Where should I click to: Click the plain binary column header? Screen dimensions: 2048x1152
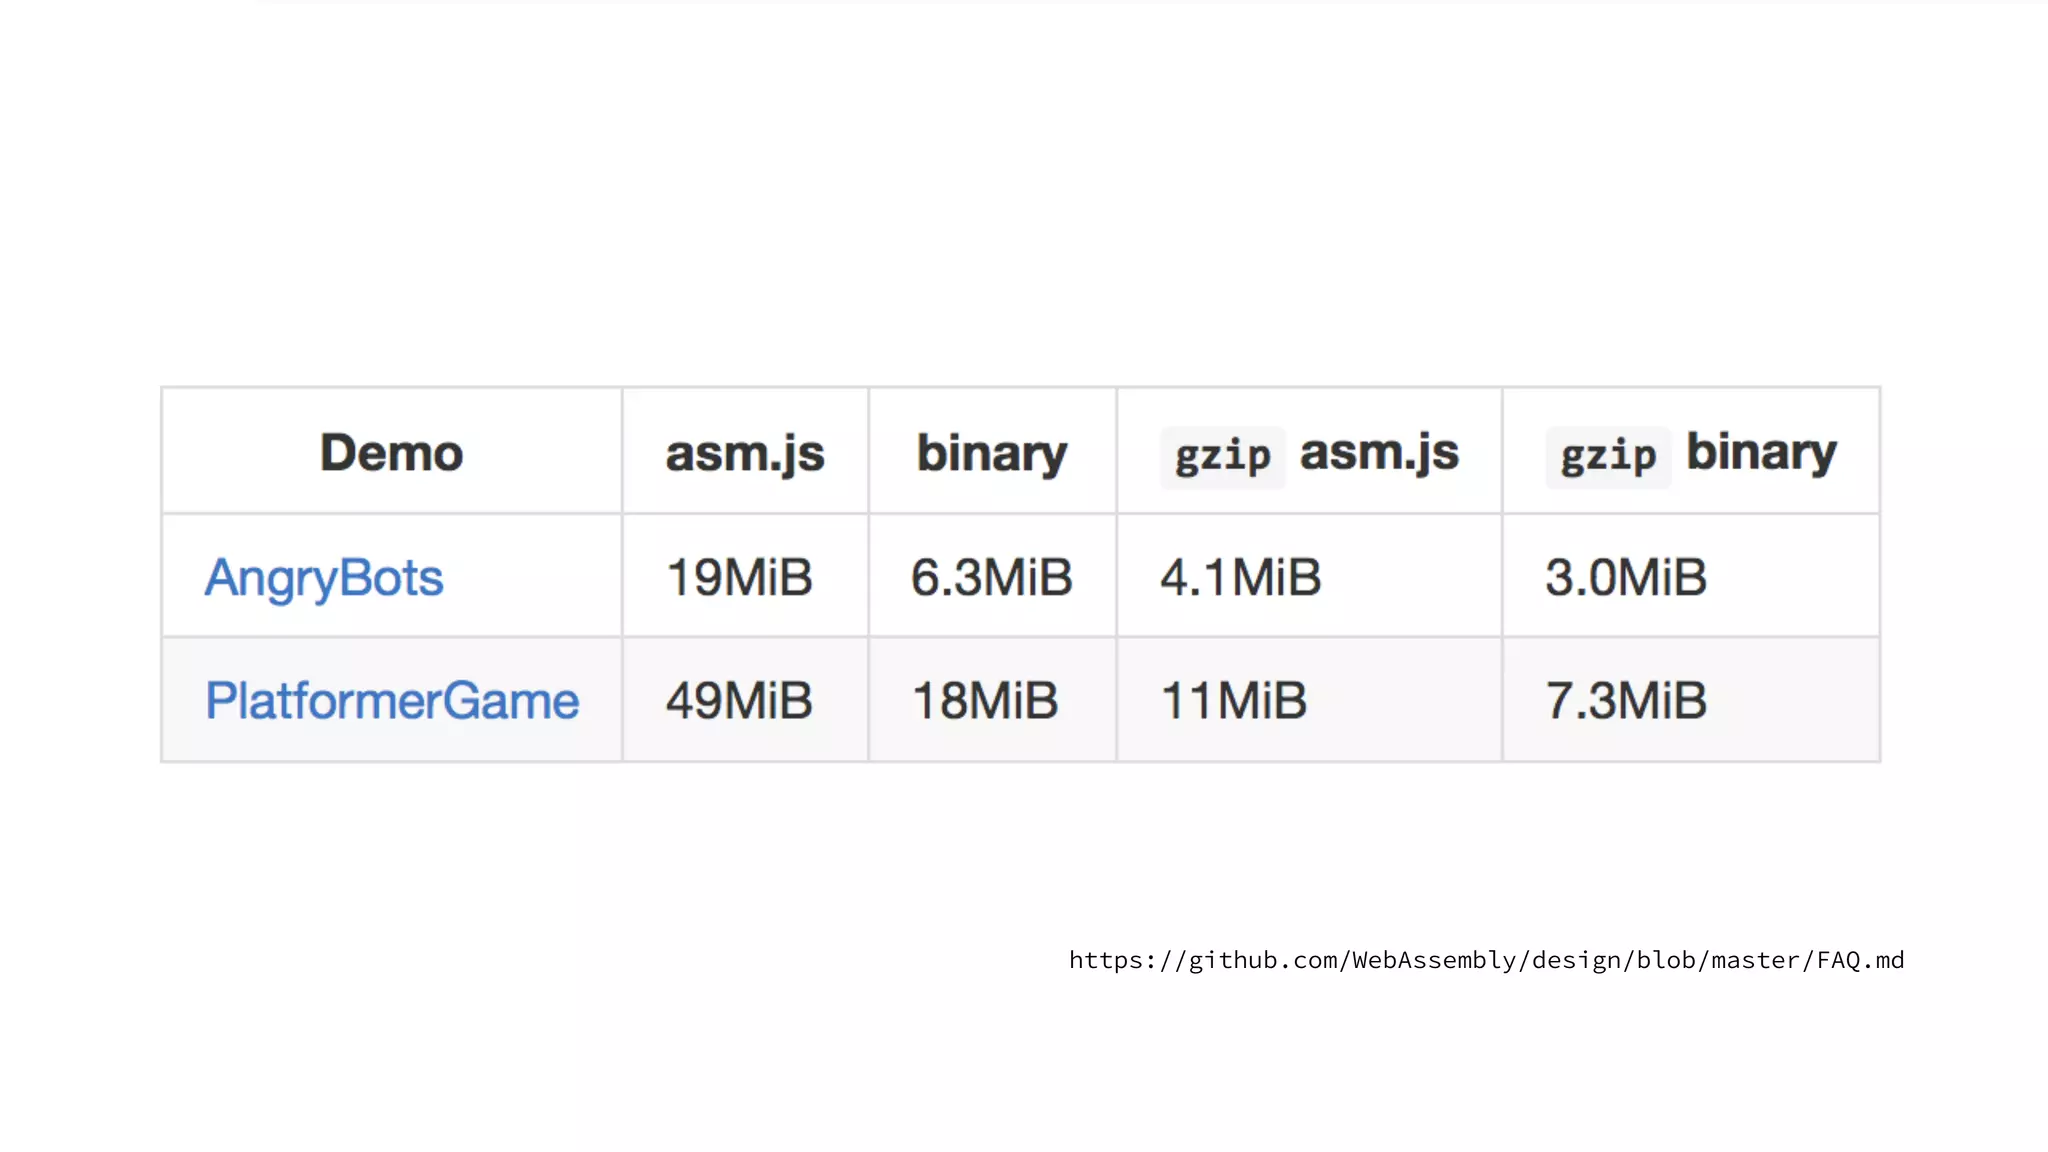[992, 454]
